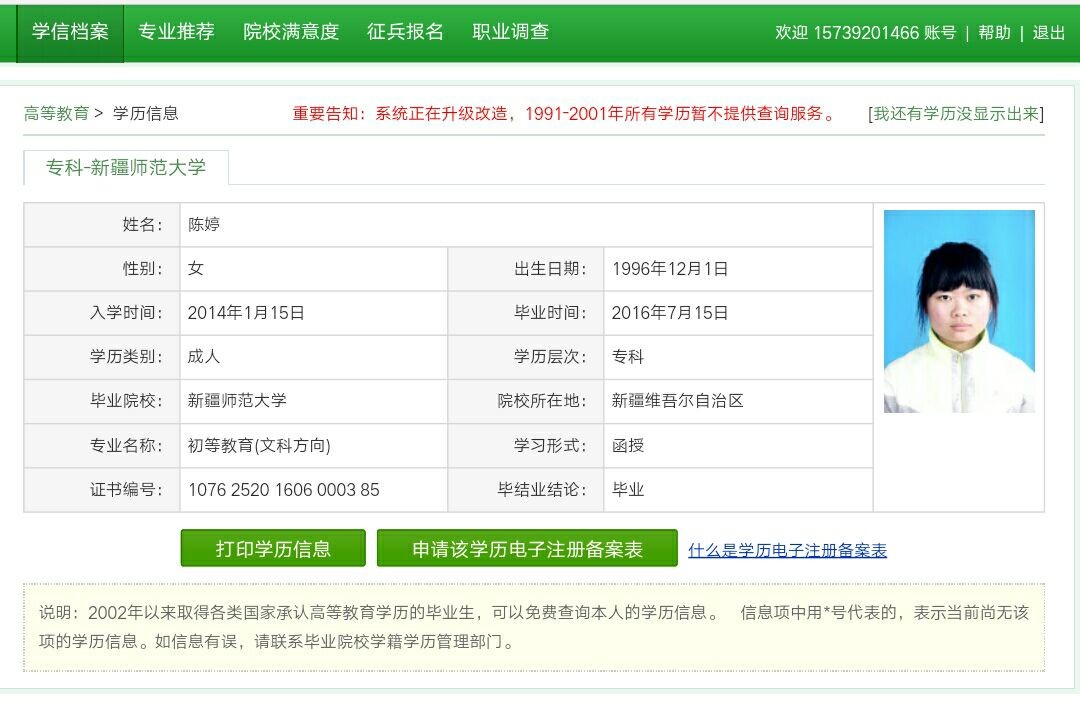Click the 专科 education level value
This screenshot has height=714, width=1080.
click(627, 357)
